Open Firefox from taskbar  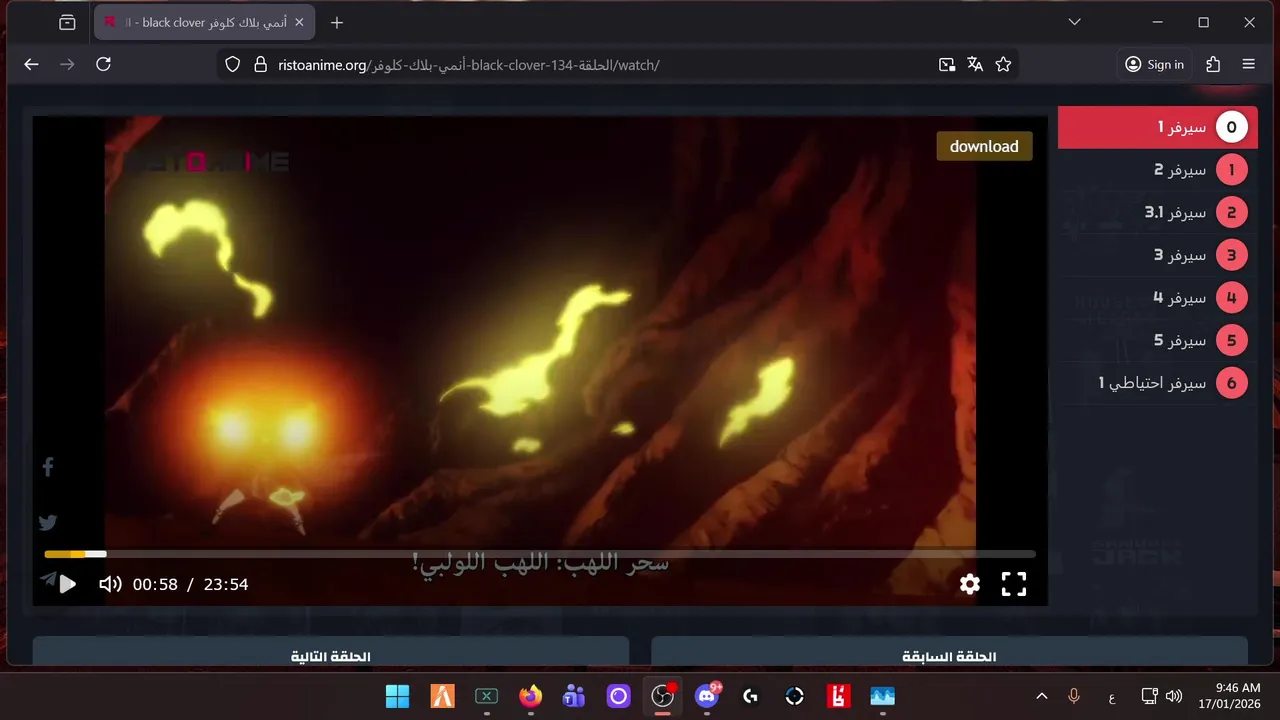530,696
